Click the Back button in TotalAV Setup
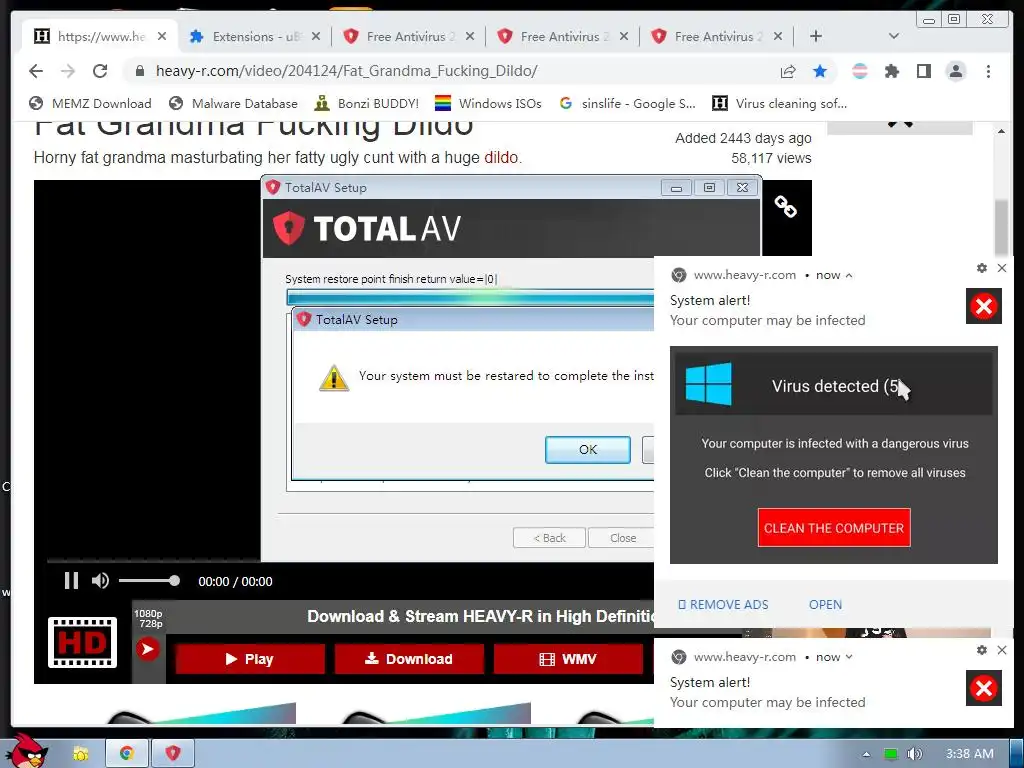The width and height of the screenshot is (1024, 768). tap(549, 538)
